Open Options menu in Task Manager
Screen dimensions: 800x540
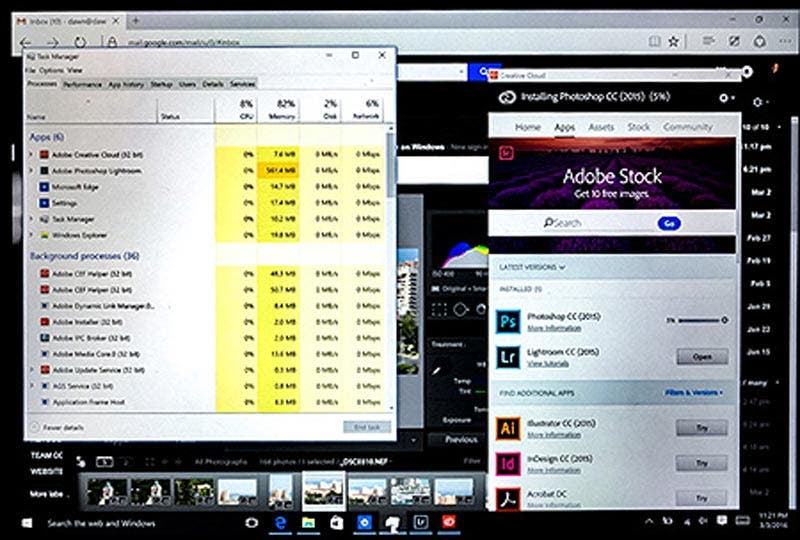coord(52,70)
